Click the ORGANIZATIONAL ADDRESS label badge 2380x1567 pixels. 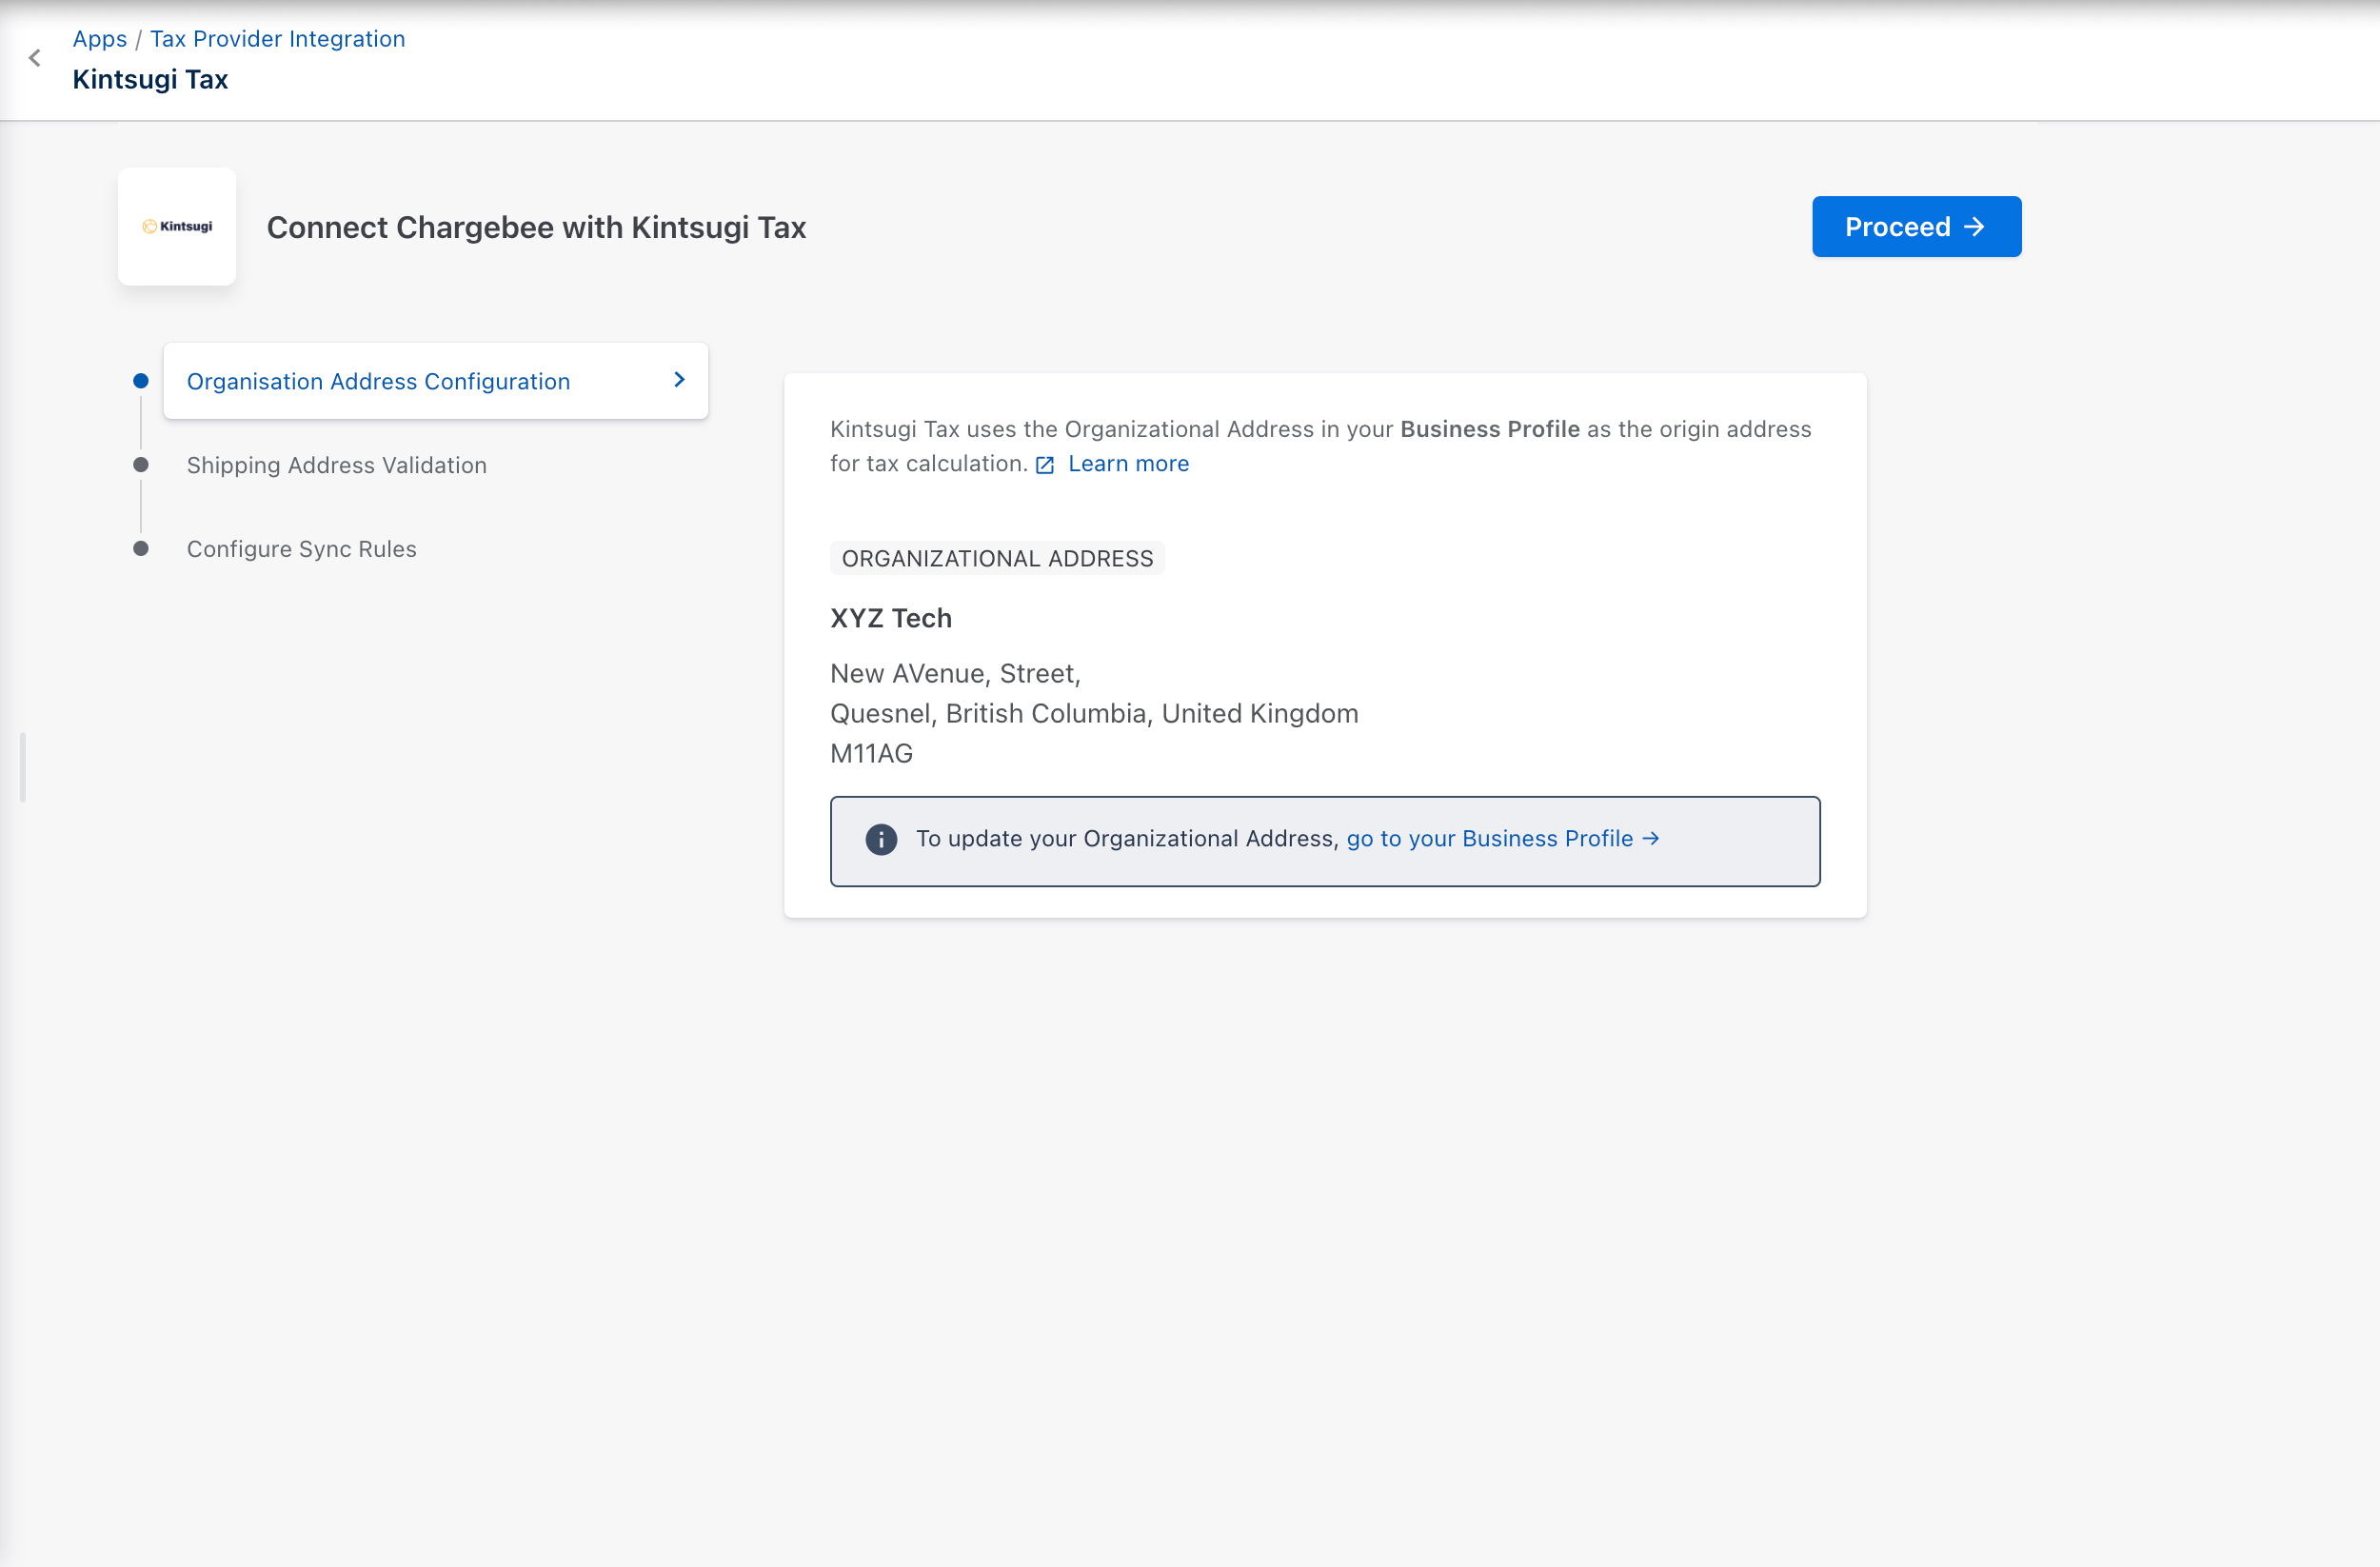[x=997, y=558]
